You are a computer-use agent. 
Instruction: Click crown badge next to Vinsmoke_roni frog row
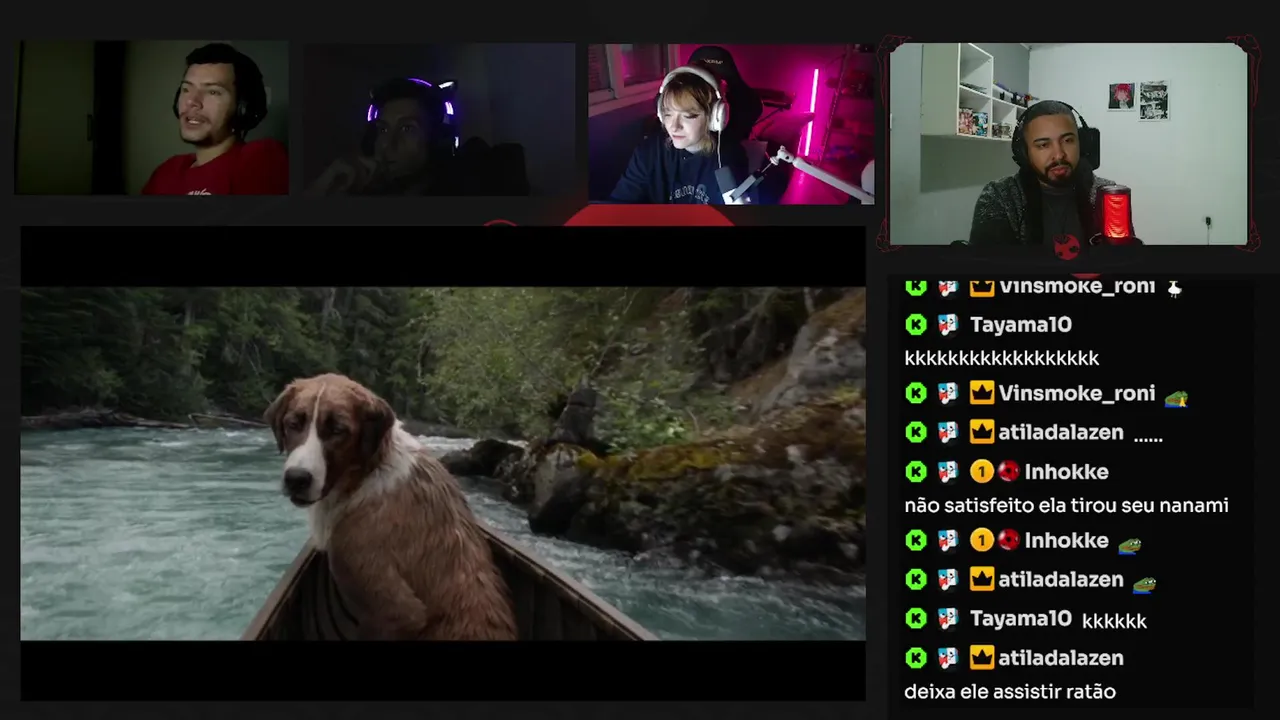tap(982, 393)
